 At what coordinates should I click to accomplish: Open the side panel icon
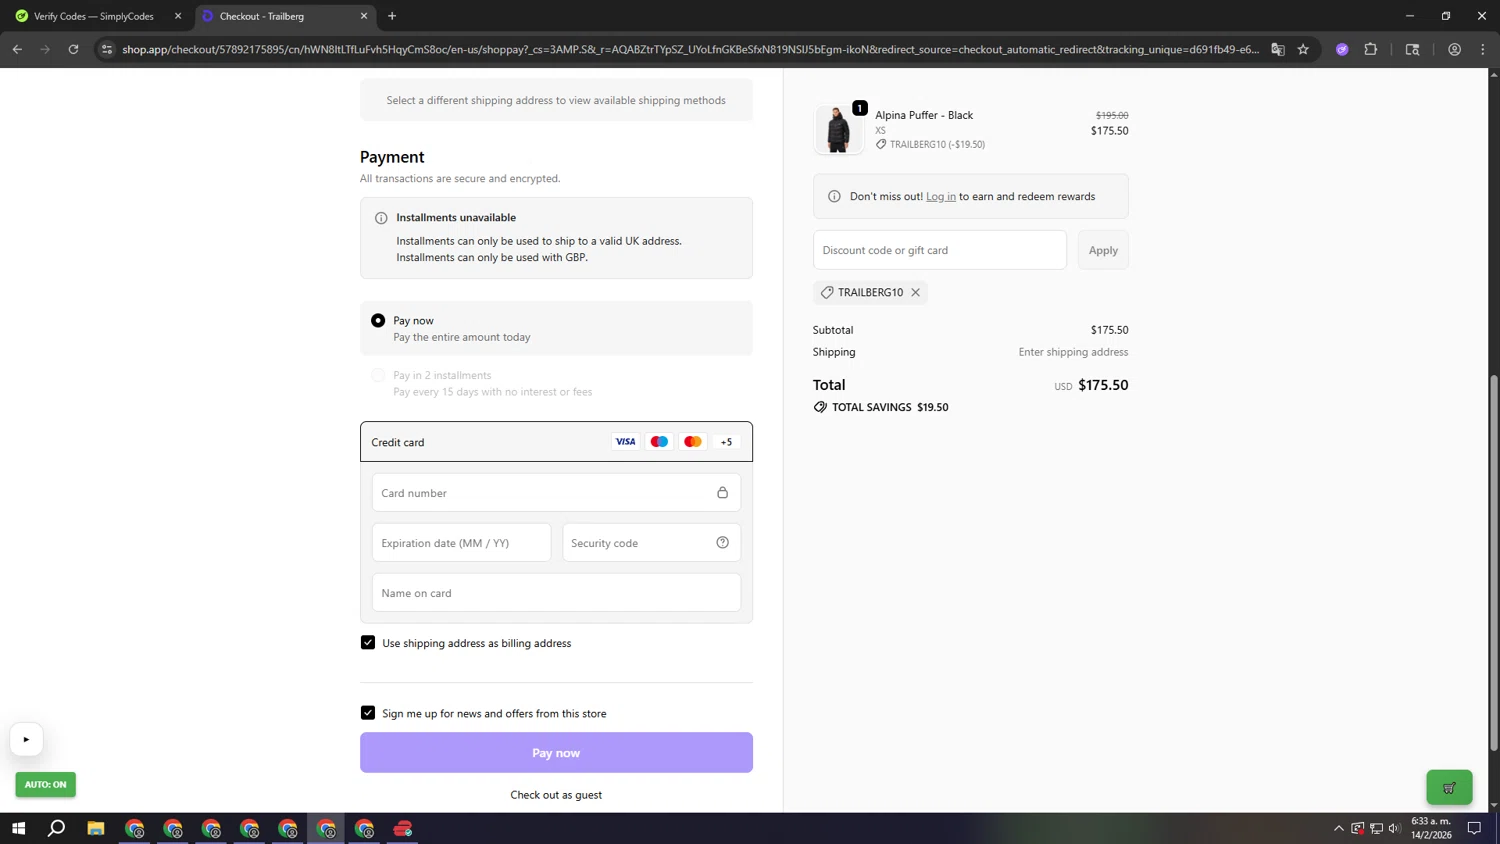pyautogui.click(x=1412, y=49)
